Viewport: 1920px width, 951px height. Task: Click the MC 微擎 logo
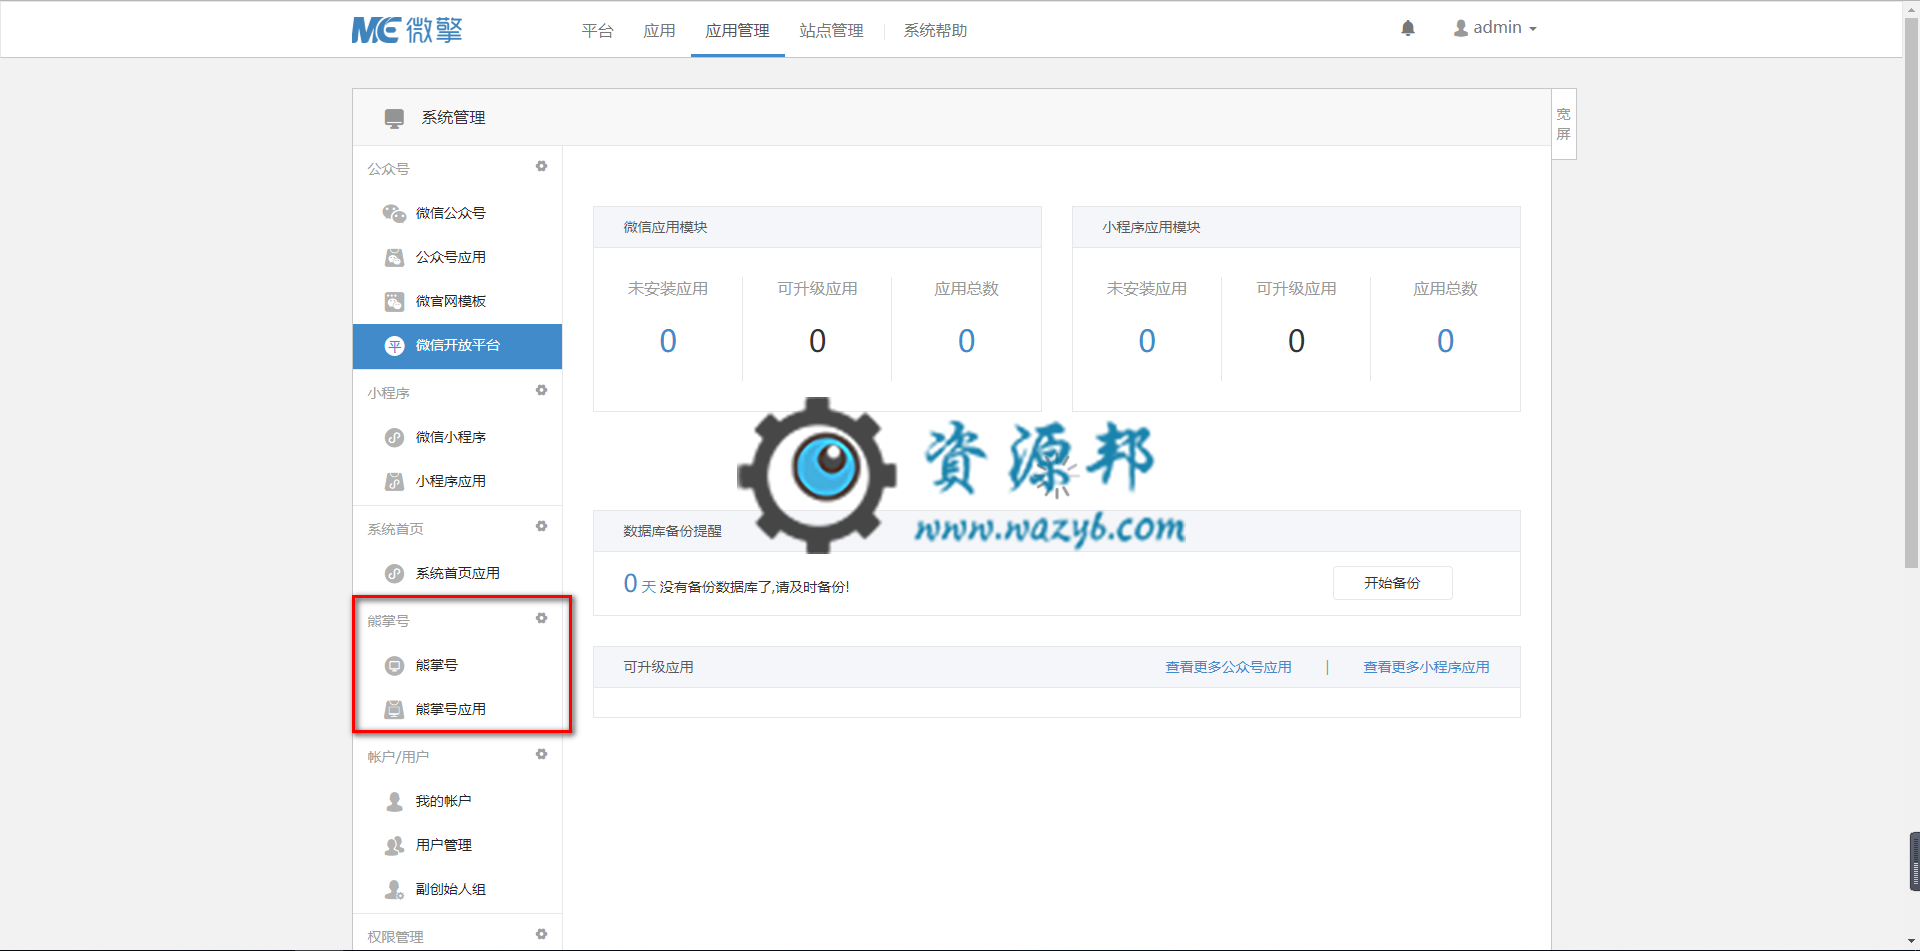click(407, 30)
